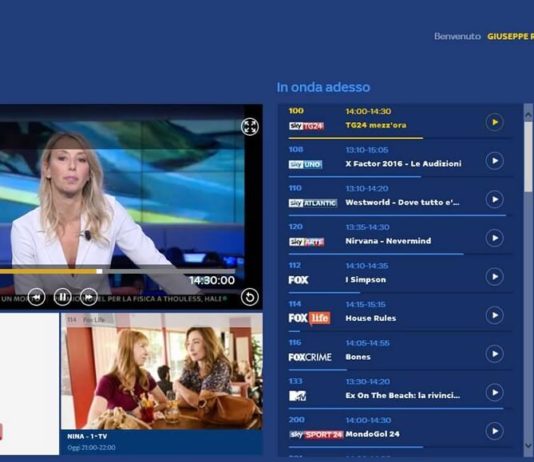Click the Sky Sport 24 channel logo
This screenshot has width=534, height=462.
pos(316,434)
